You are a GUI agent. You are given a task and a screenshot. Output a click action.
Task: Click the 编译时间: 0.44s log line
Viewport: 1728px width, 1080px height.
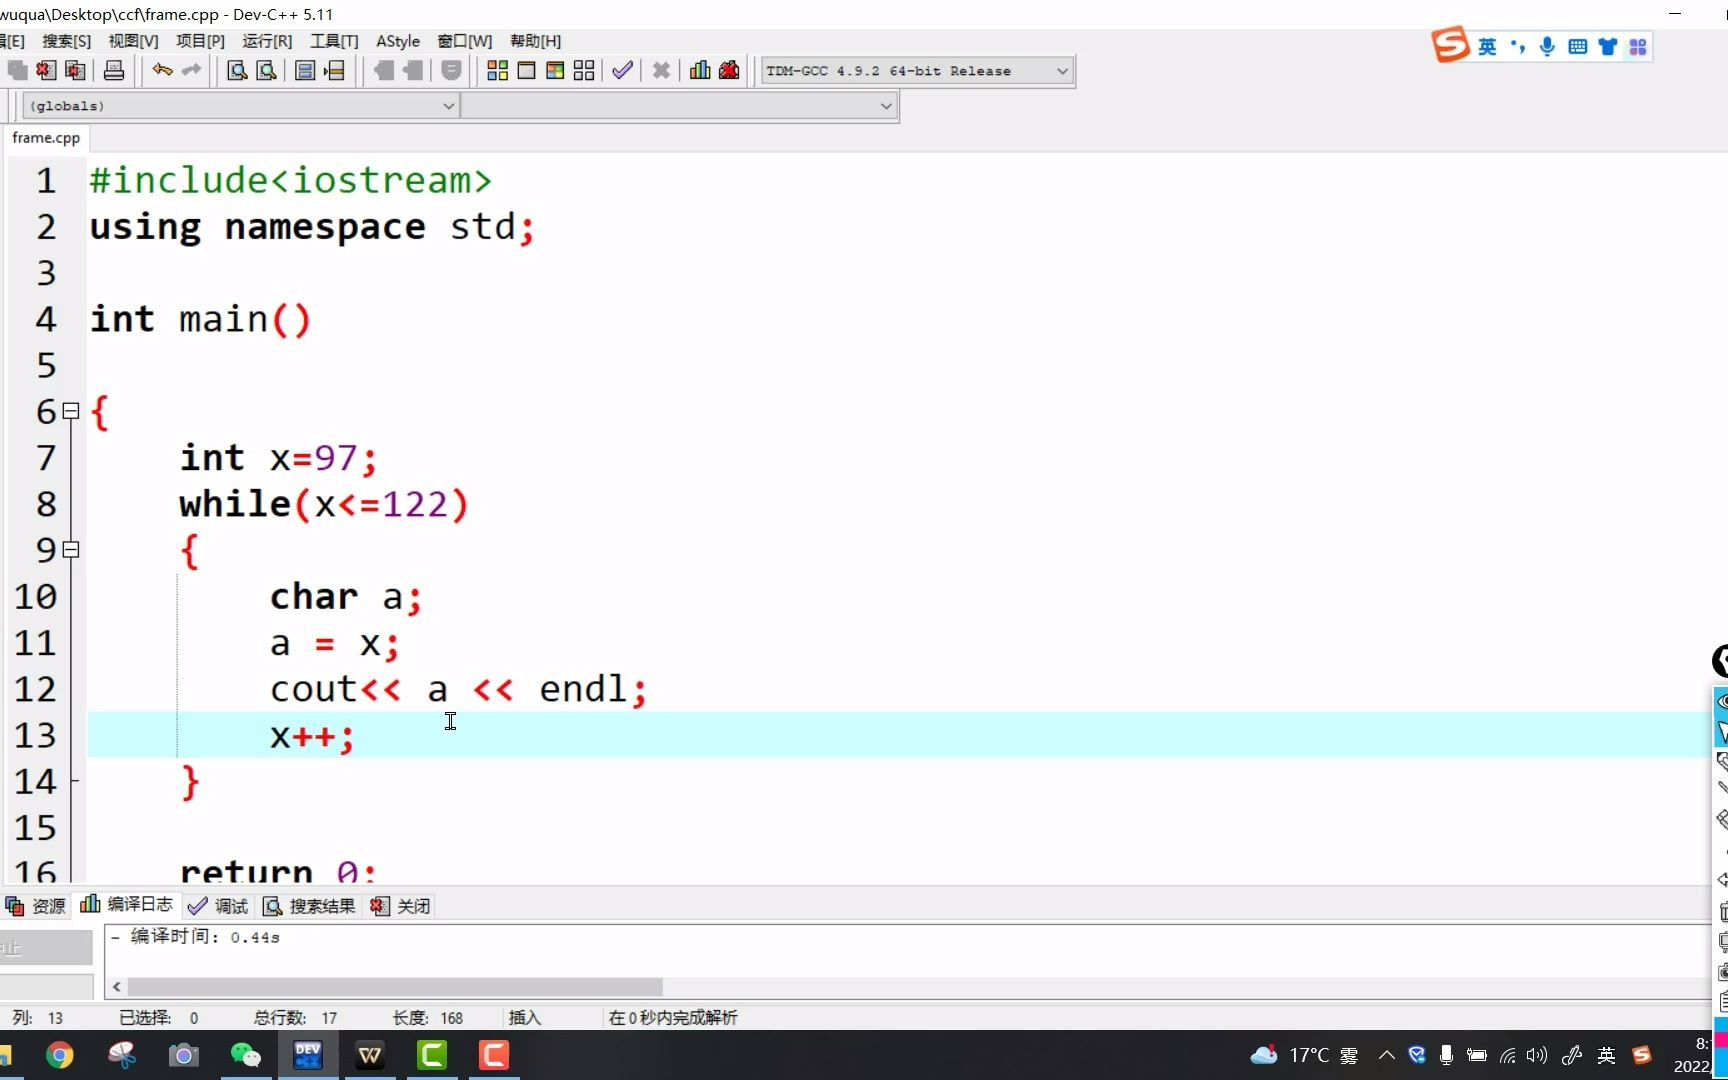coord(196,937)
